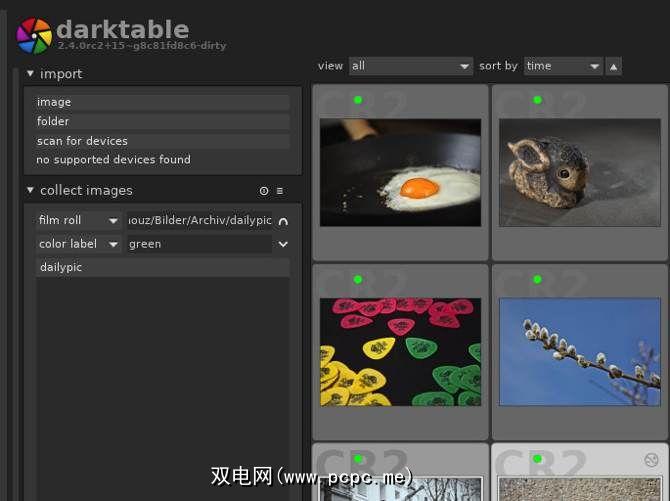This screenshot has height=501, width=670.
Task: Collapse the collect images panel
Action: (31, 190)
